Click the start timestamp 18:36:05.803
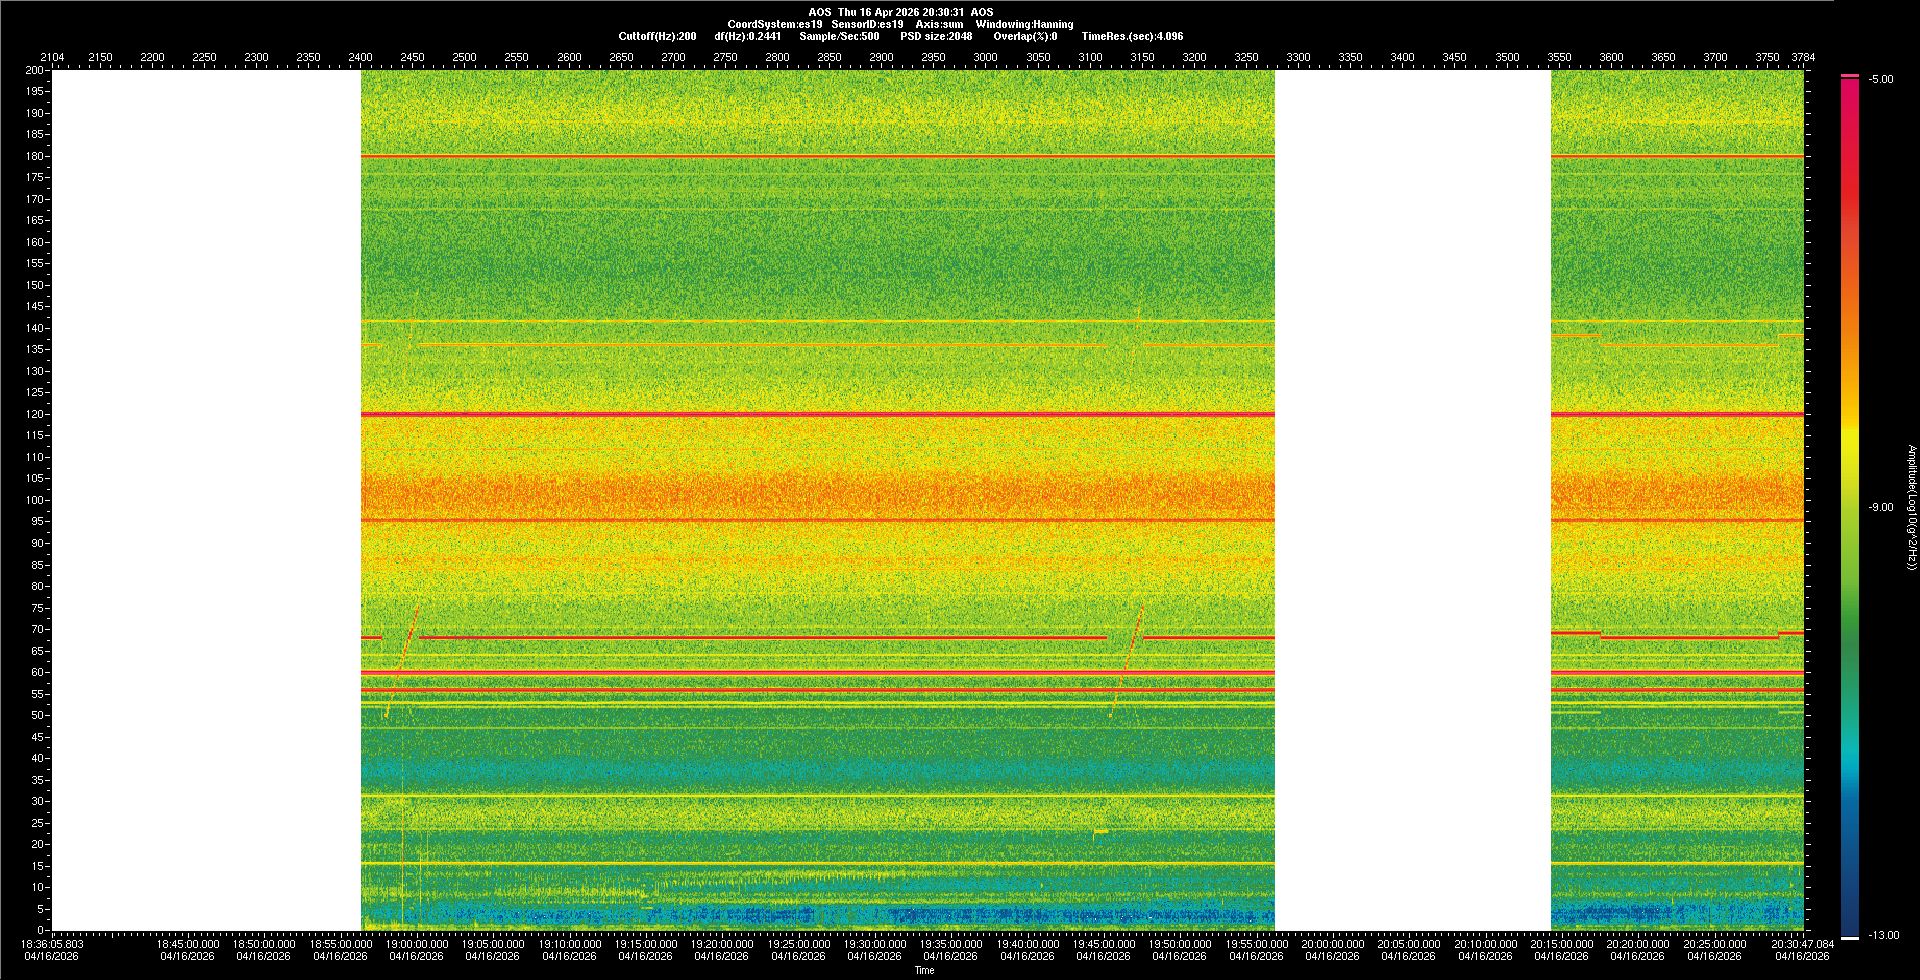Viewport: 1920px width, 980px height. coord(54,944)
